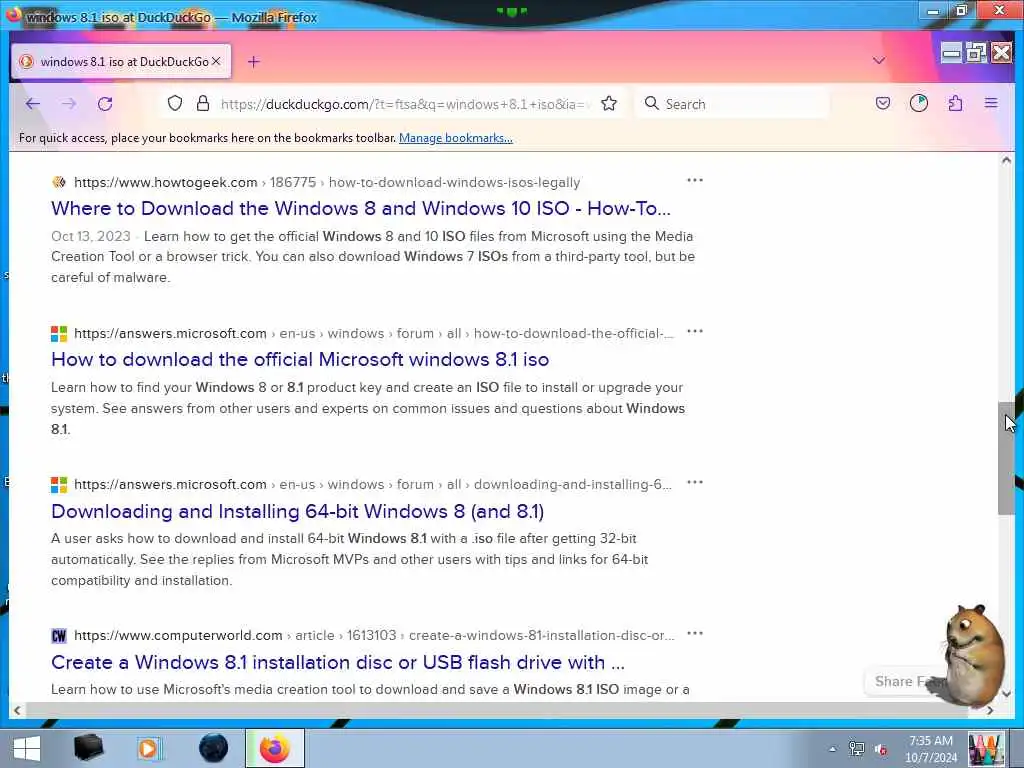Open the muted volume tray icon

point(881,750)
